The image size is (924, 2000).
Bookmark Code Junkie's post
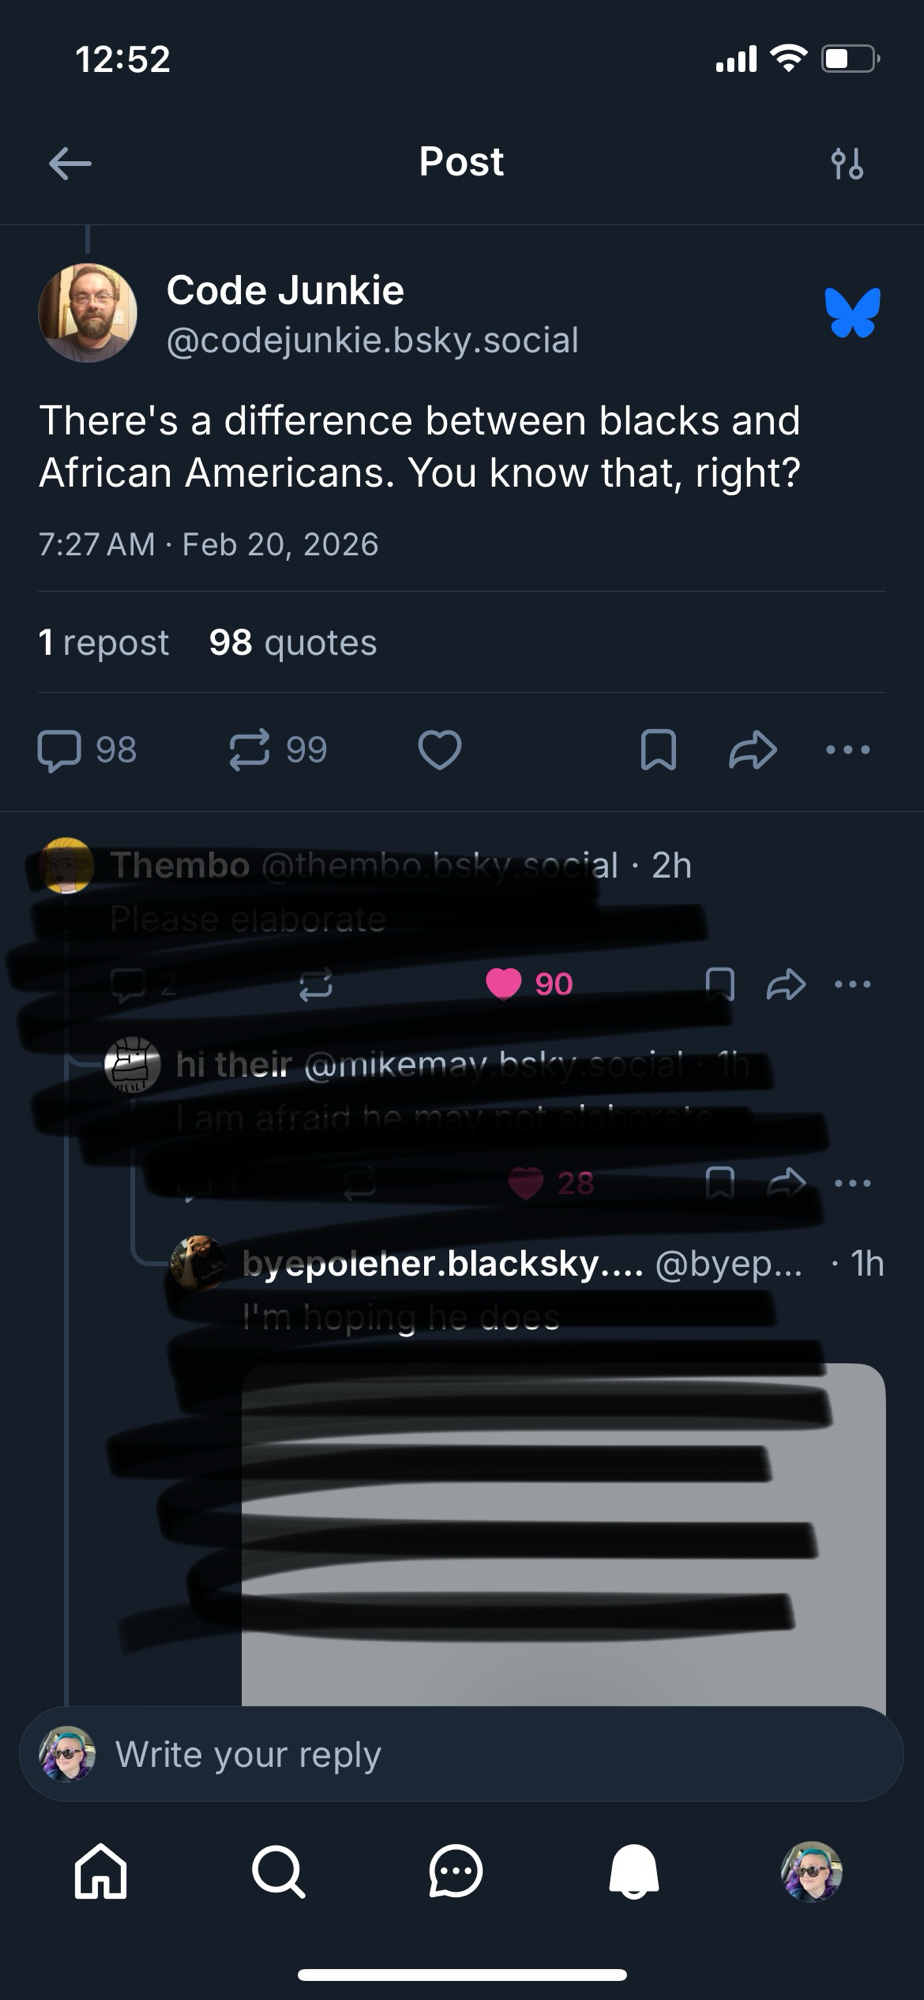coord(658,750)
